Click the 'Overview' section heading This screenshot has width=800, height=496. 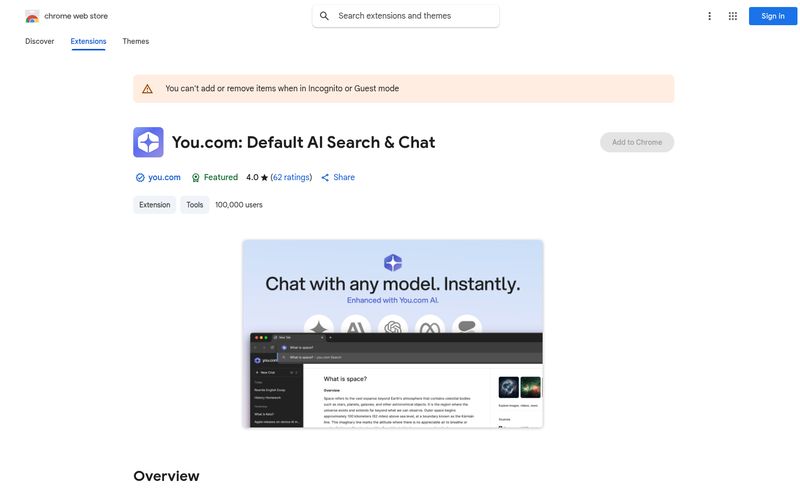[166, 476]
